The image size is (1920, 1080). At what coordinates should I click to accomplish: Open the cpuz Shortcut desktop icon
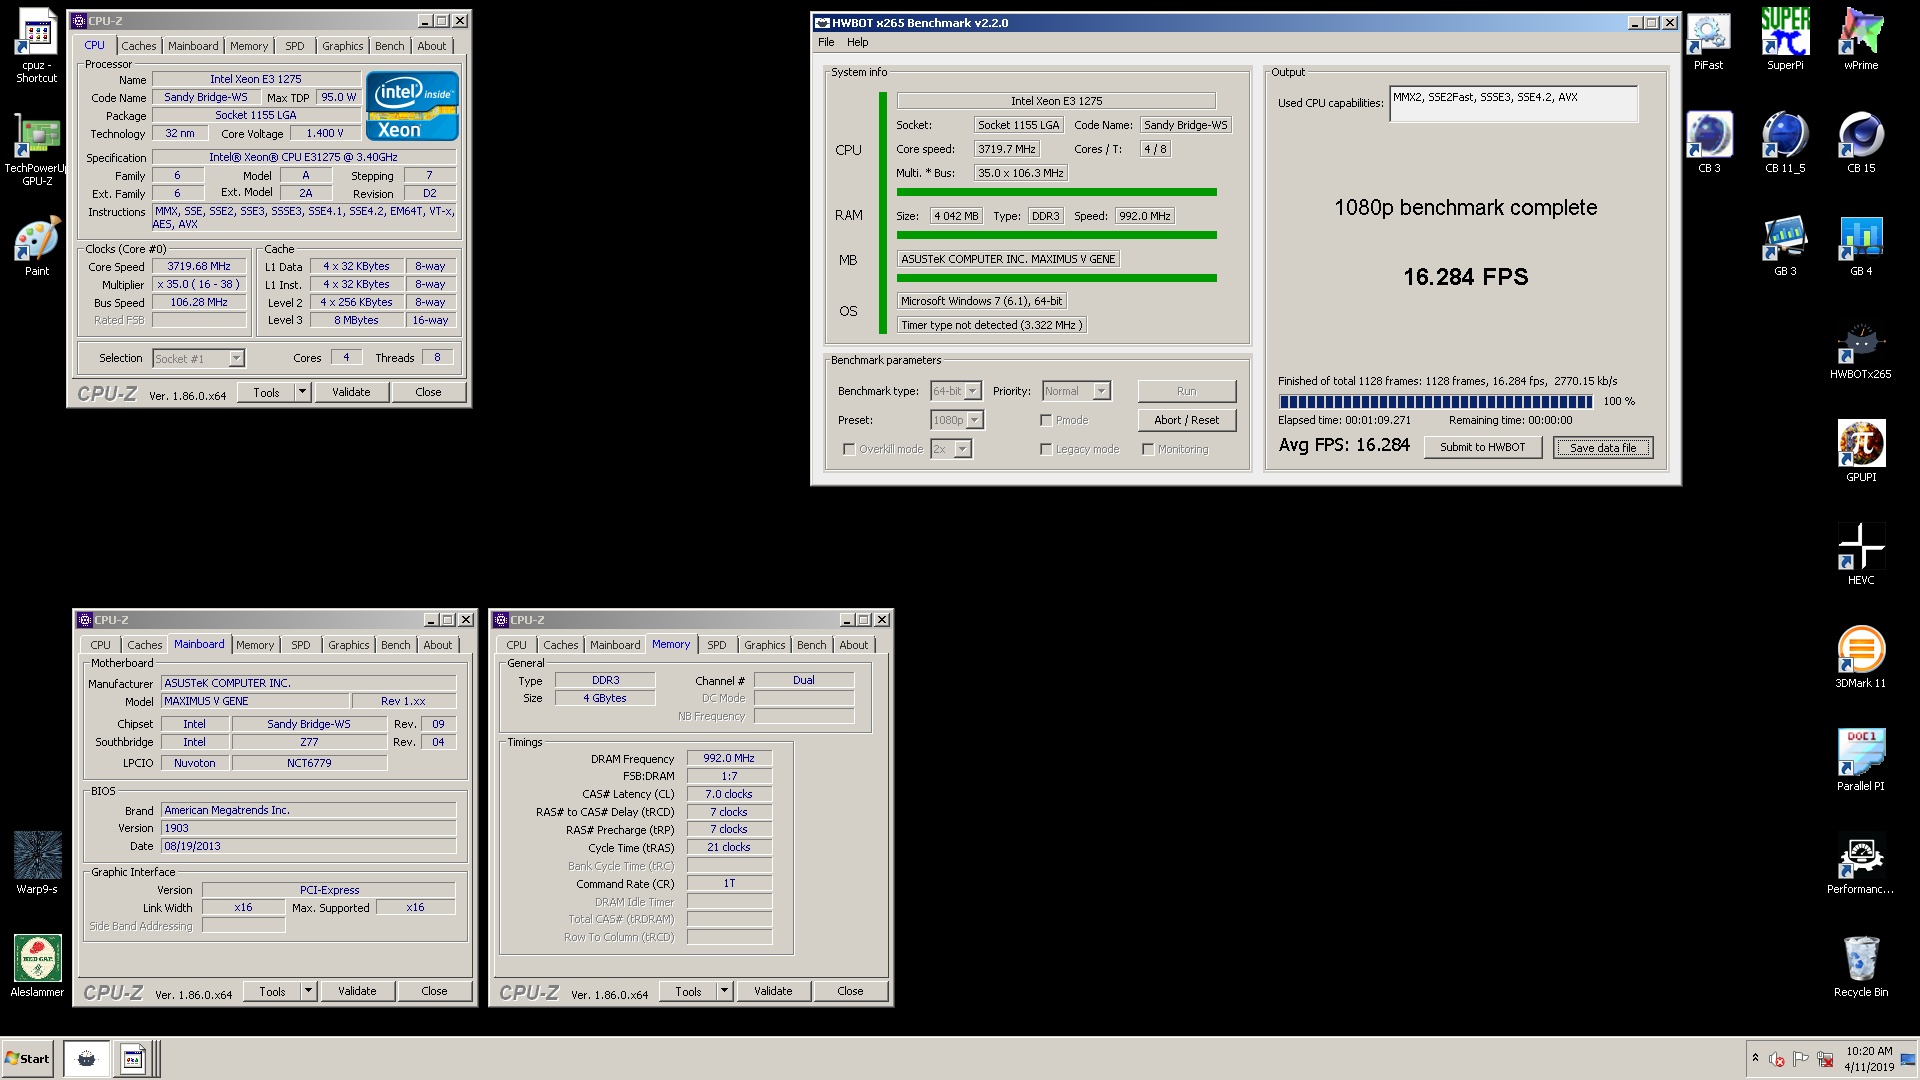tap(37, 45)
